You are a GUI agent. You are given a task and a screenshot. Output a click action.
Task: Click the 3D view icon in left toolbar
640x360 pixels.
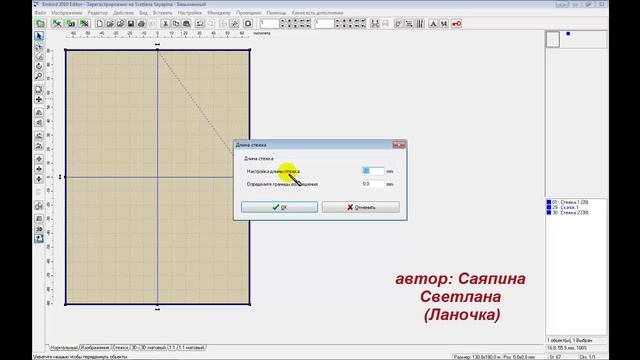pyautogui.click(x=39, y=229)
